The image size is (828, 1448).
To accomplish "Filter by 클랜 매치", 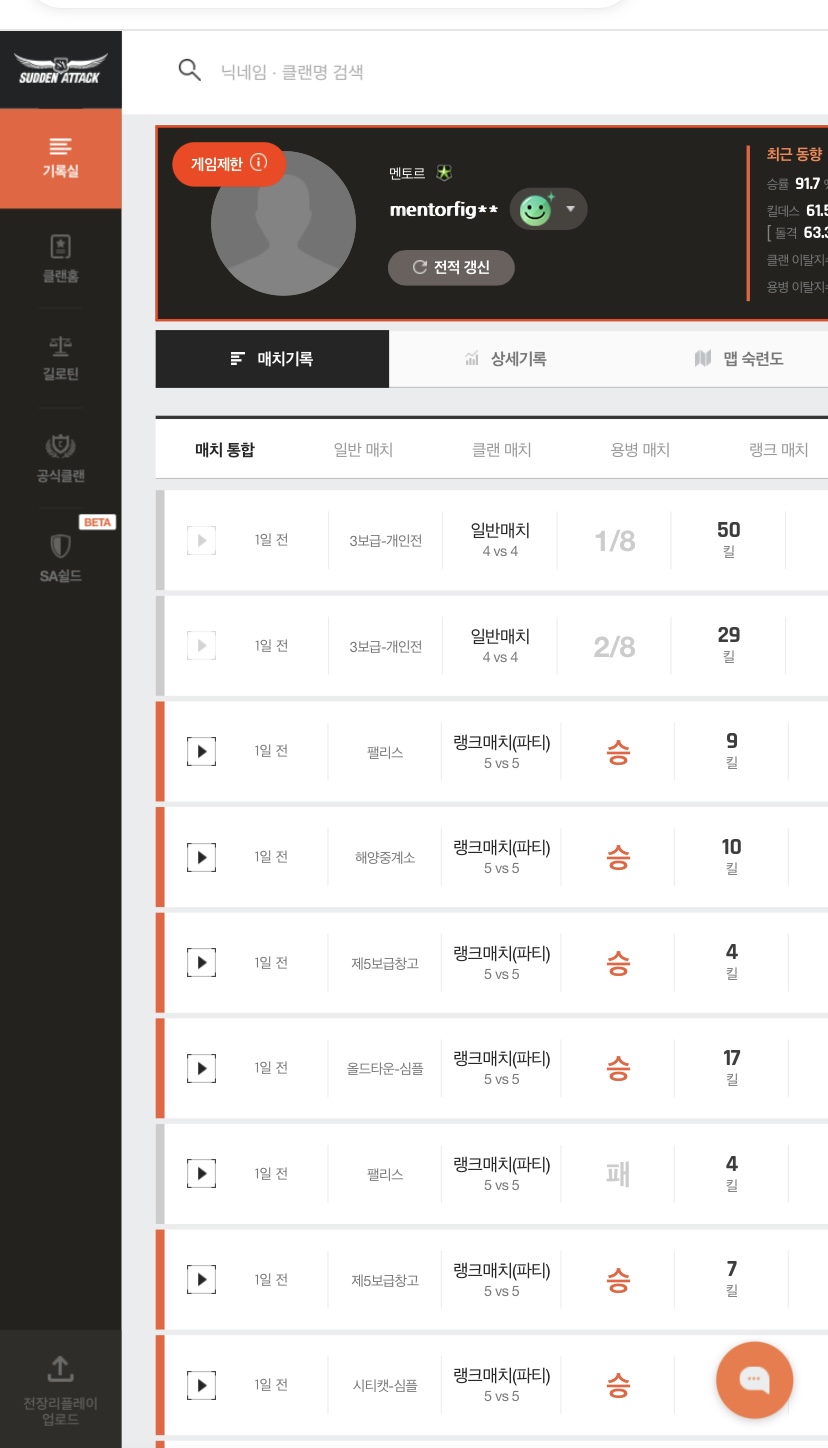I will tap(501, 450).
